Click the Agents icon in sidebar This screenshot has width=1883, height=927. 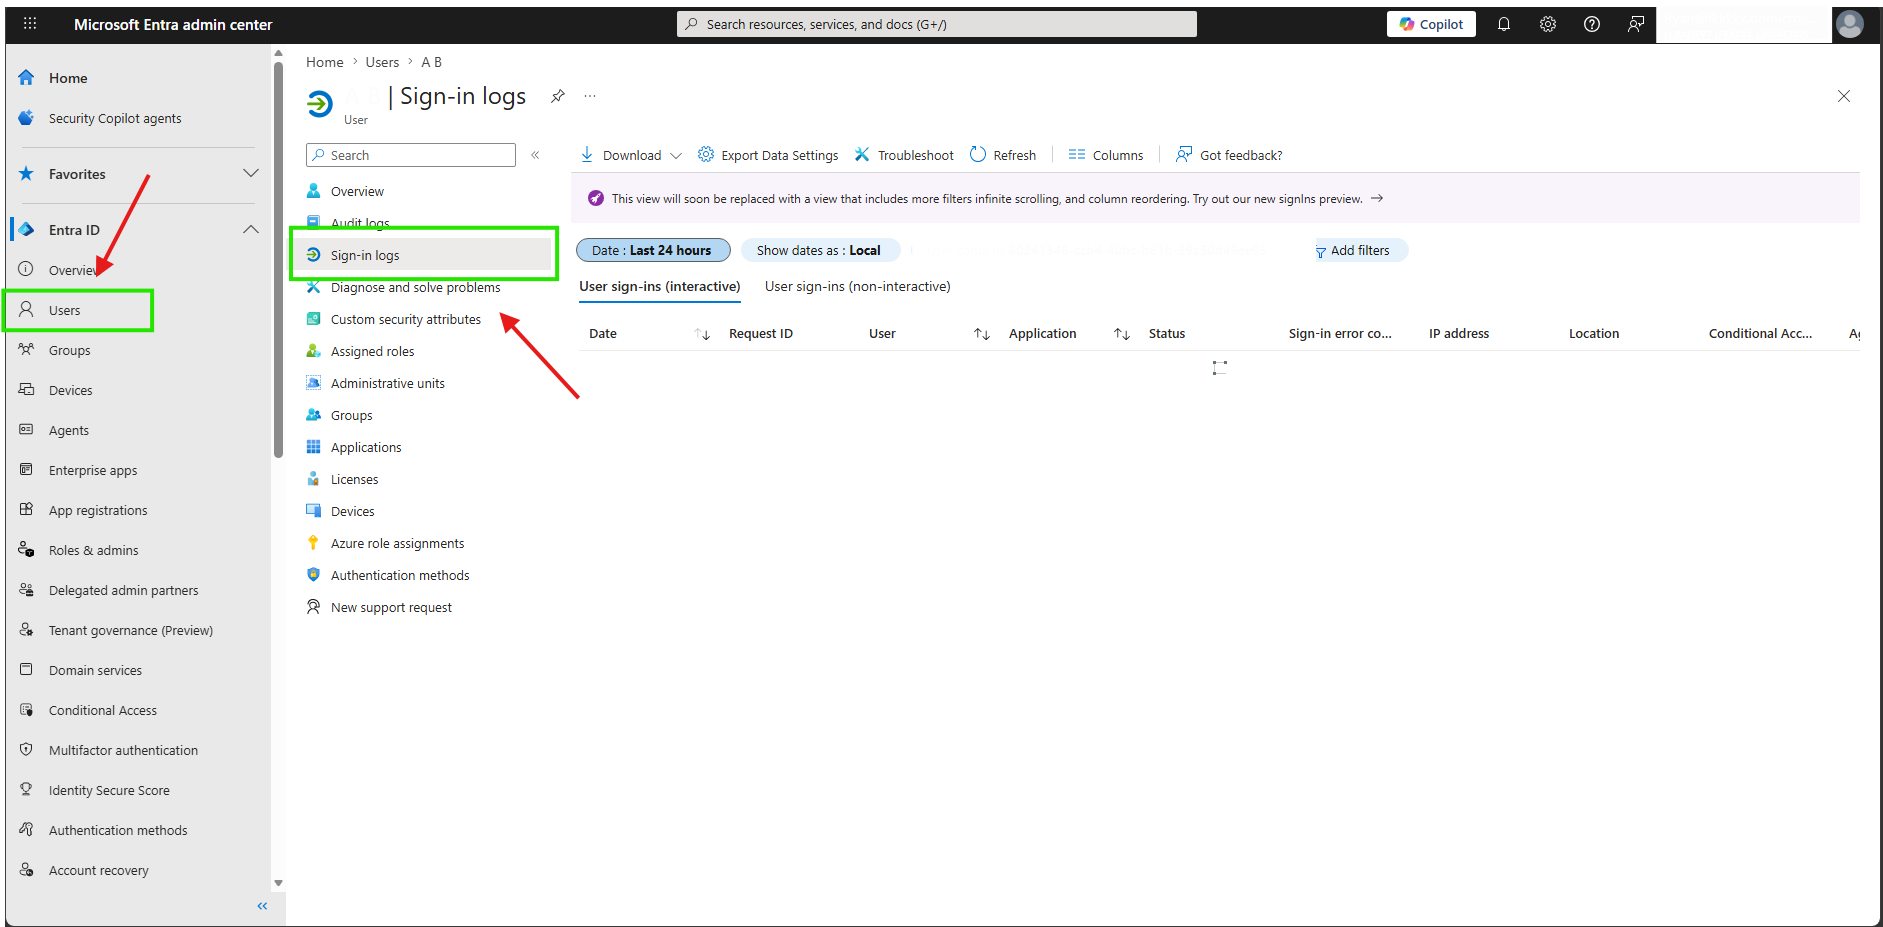coord(26,430)
